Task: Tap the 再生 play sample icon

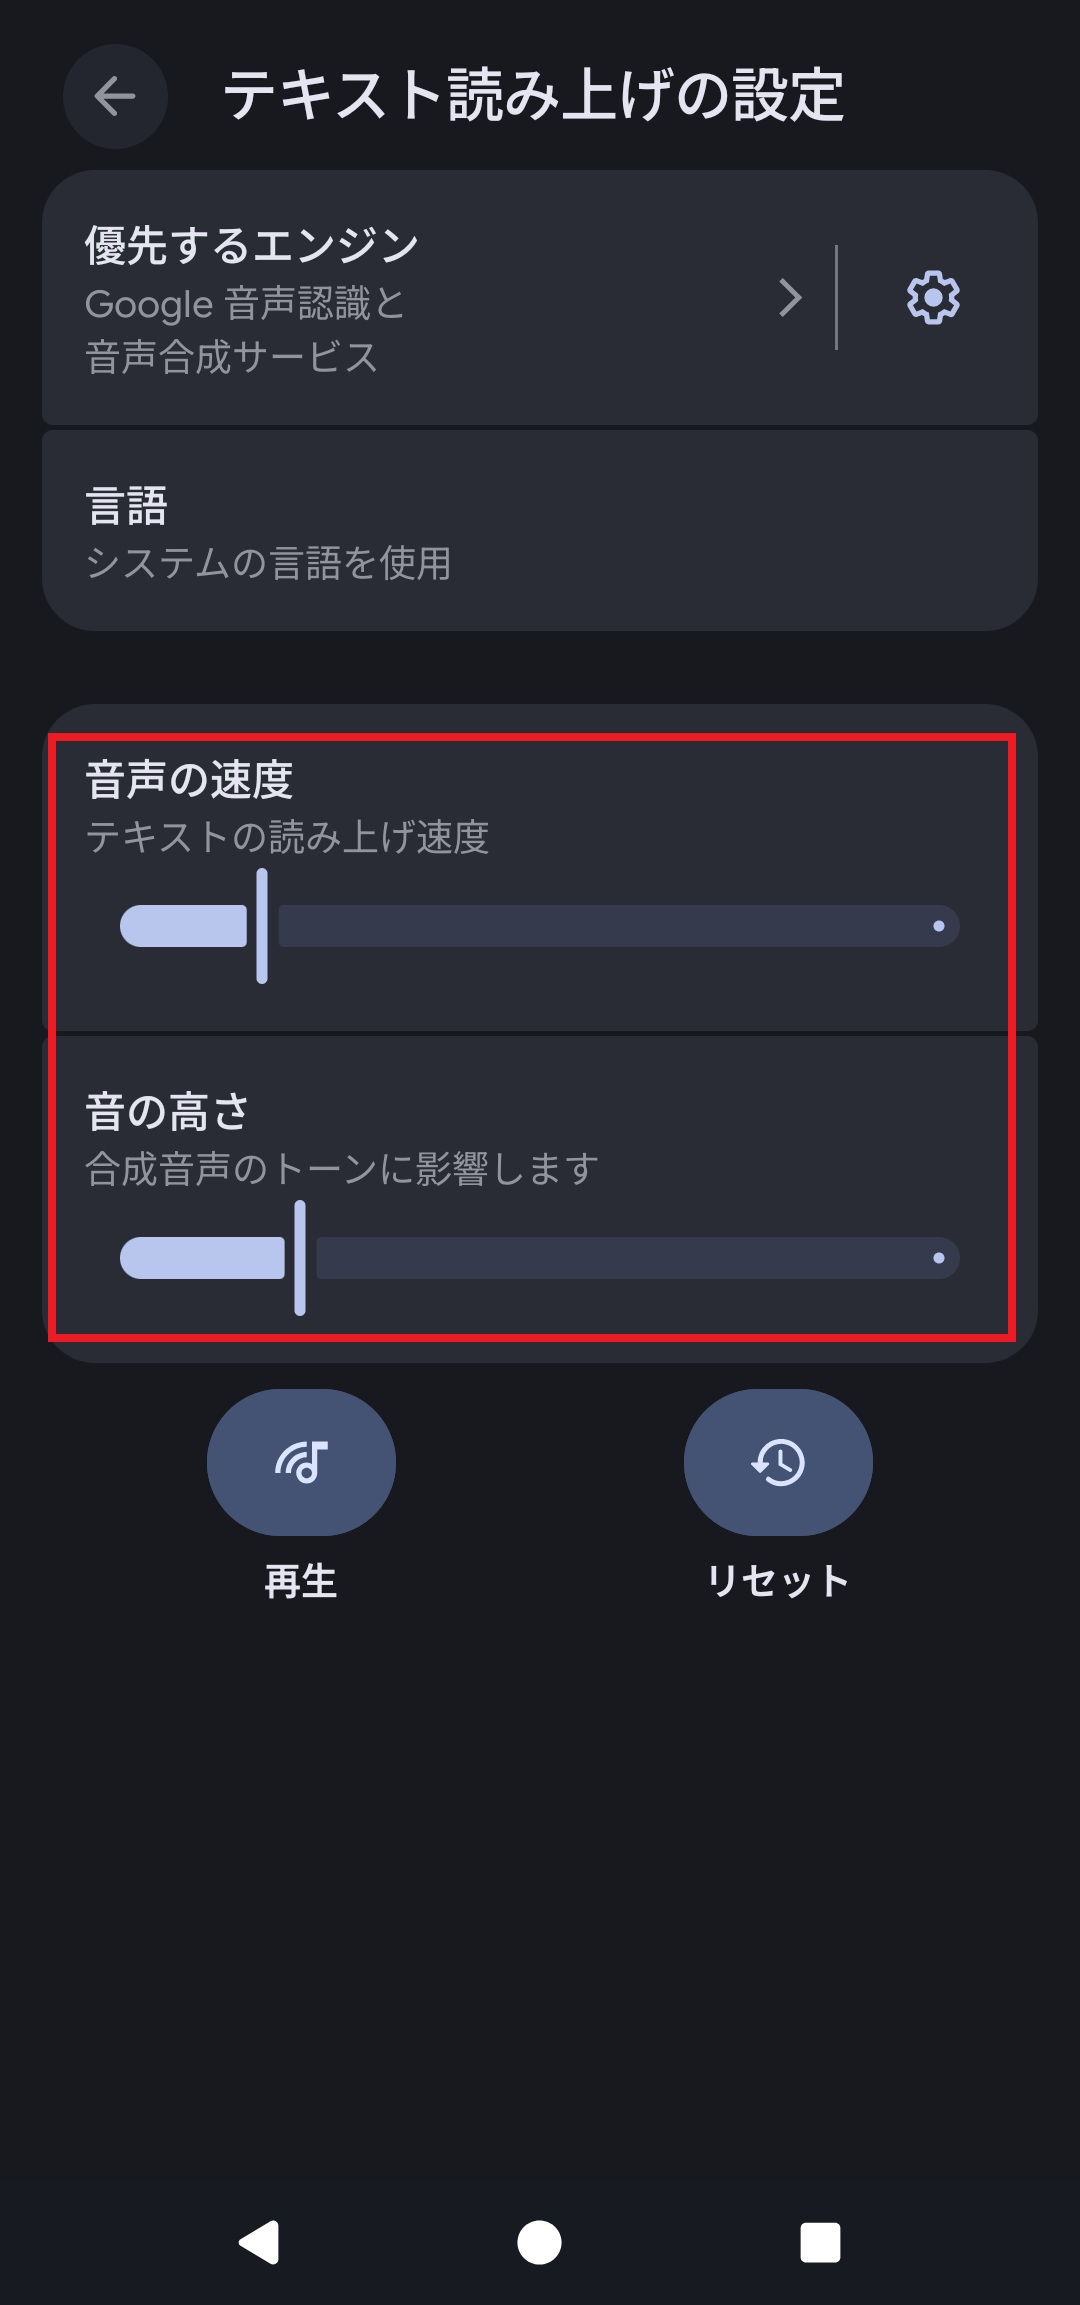Action: pos(301,1462)
